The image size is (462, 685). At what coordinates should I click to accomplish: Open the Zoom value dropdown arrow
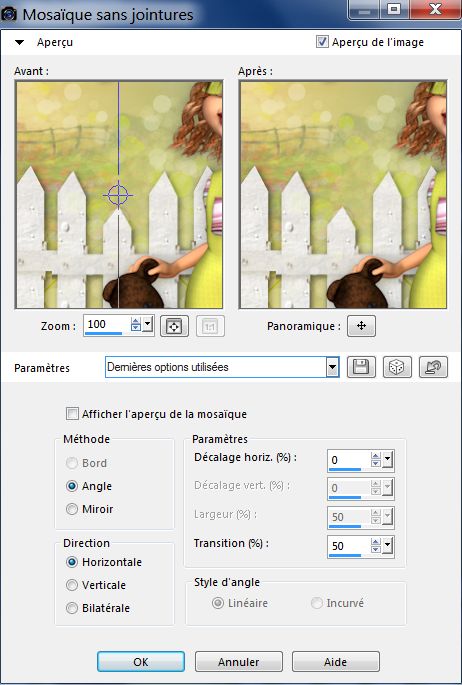148,325
